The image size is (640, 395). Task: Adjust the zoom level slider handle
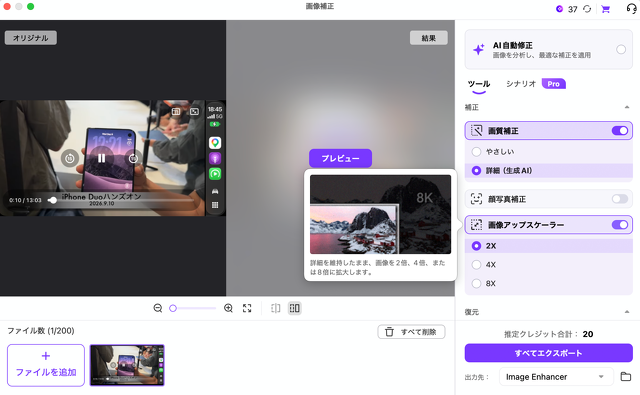(173, 308)
